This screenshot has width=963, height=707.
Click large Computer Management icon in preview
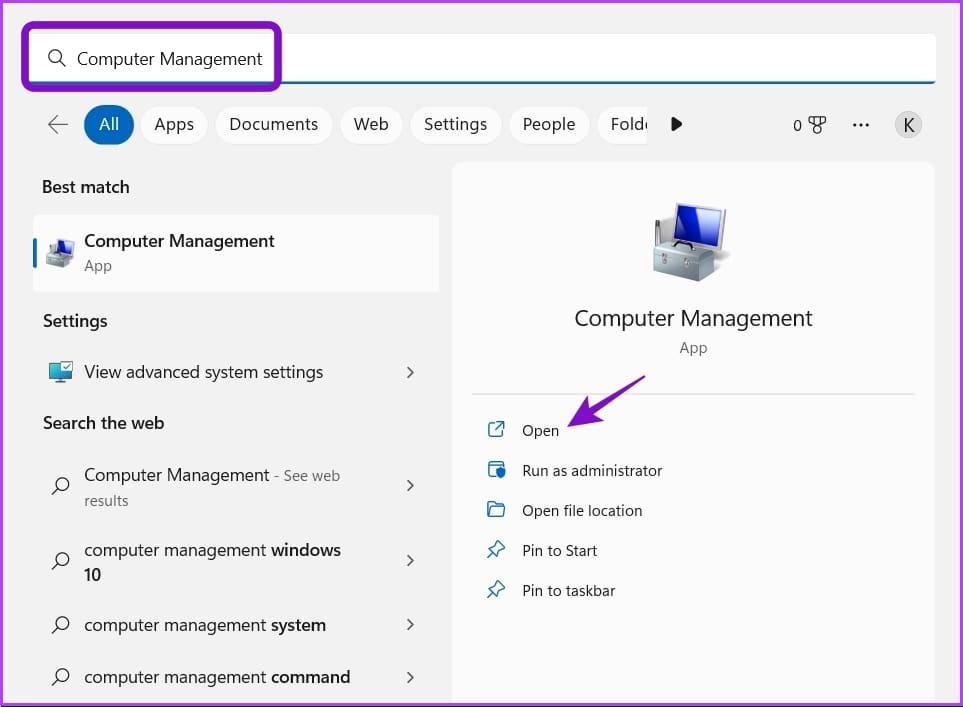pos(689,242)
